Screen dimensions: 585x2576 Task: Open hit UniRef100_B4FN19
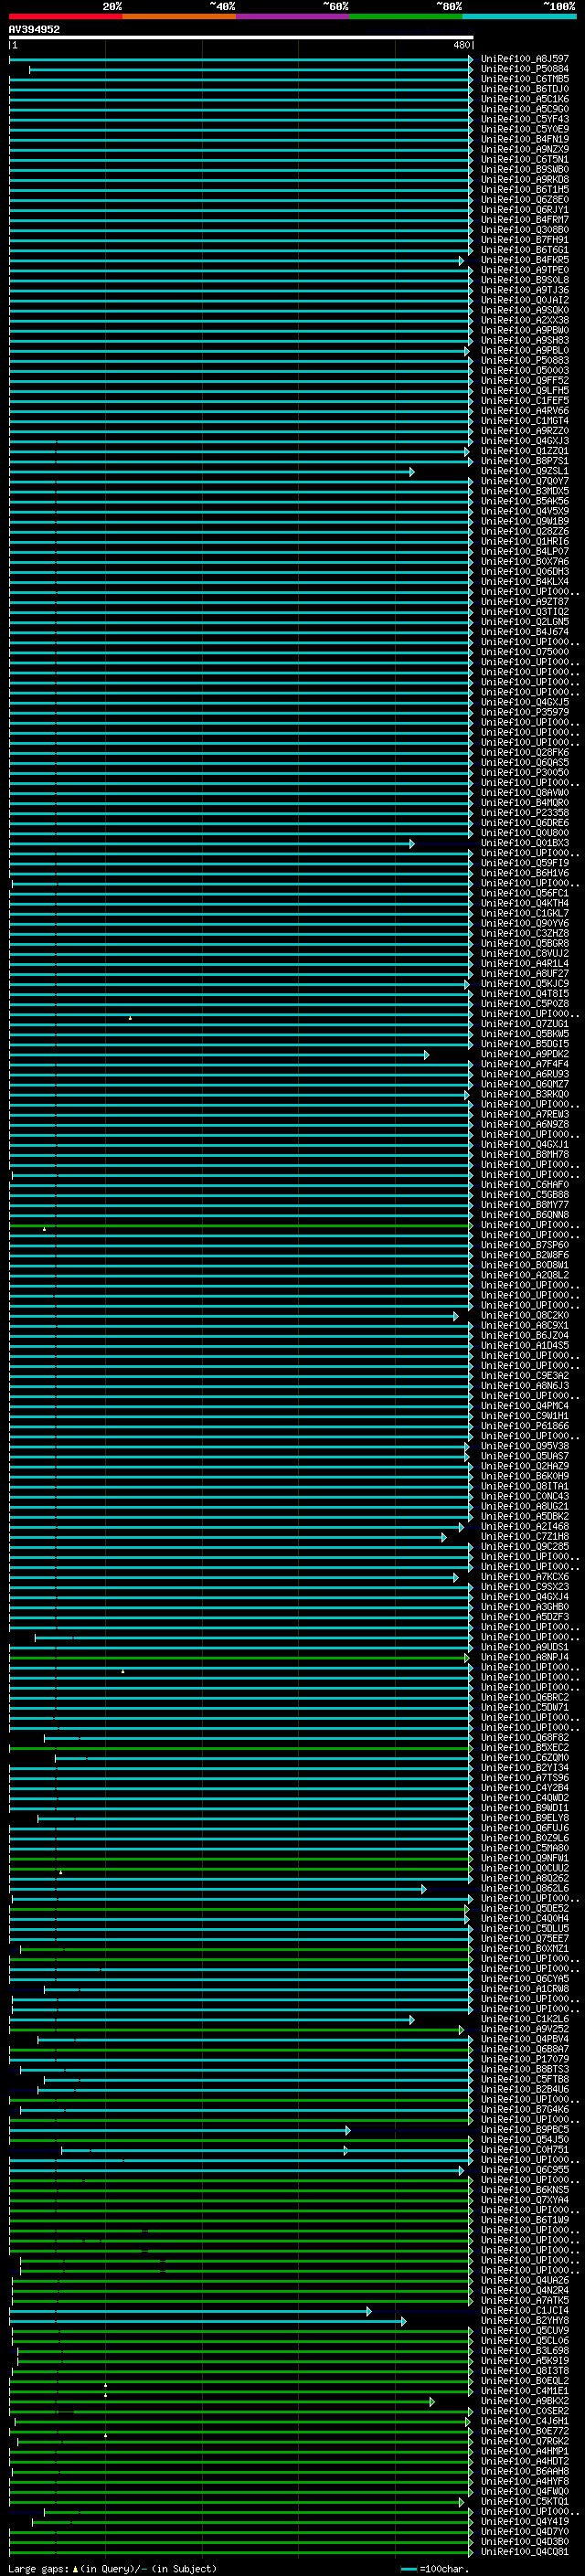point(525,139)
